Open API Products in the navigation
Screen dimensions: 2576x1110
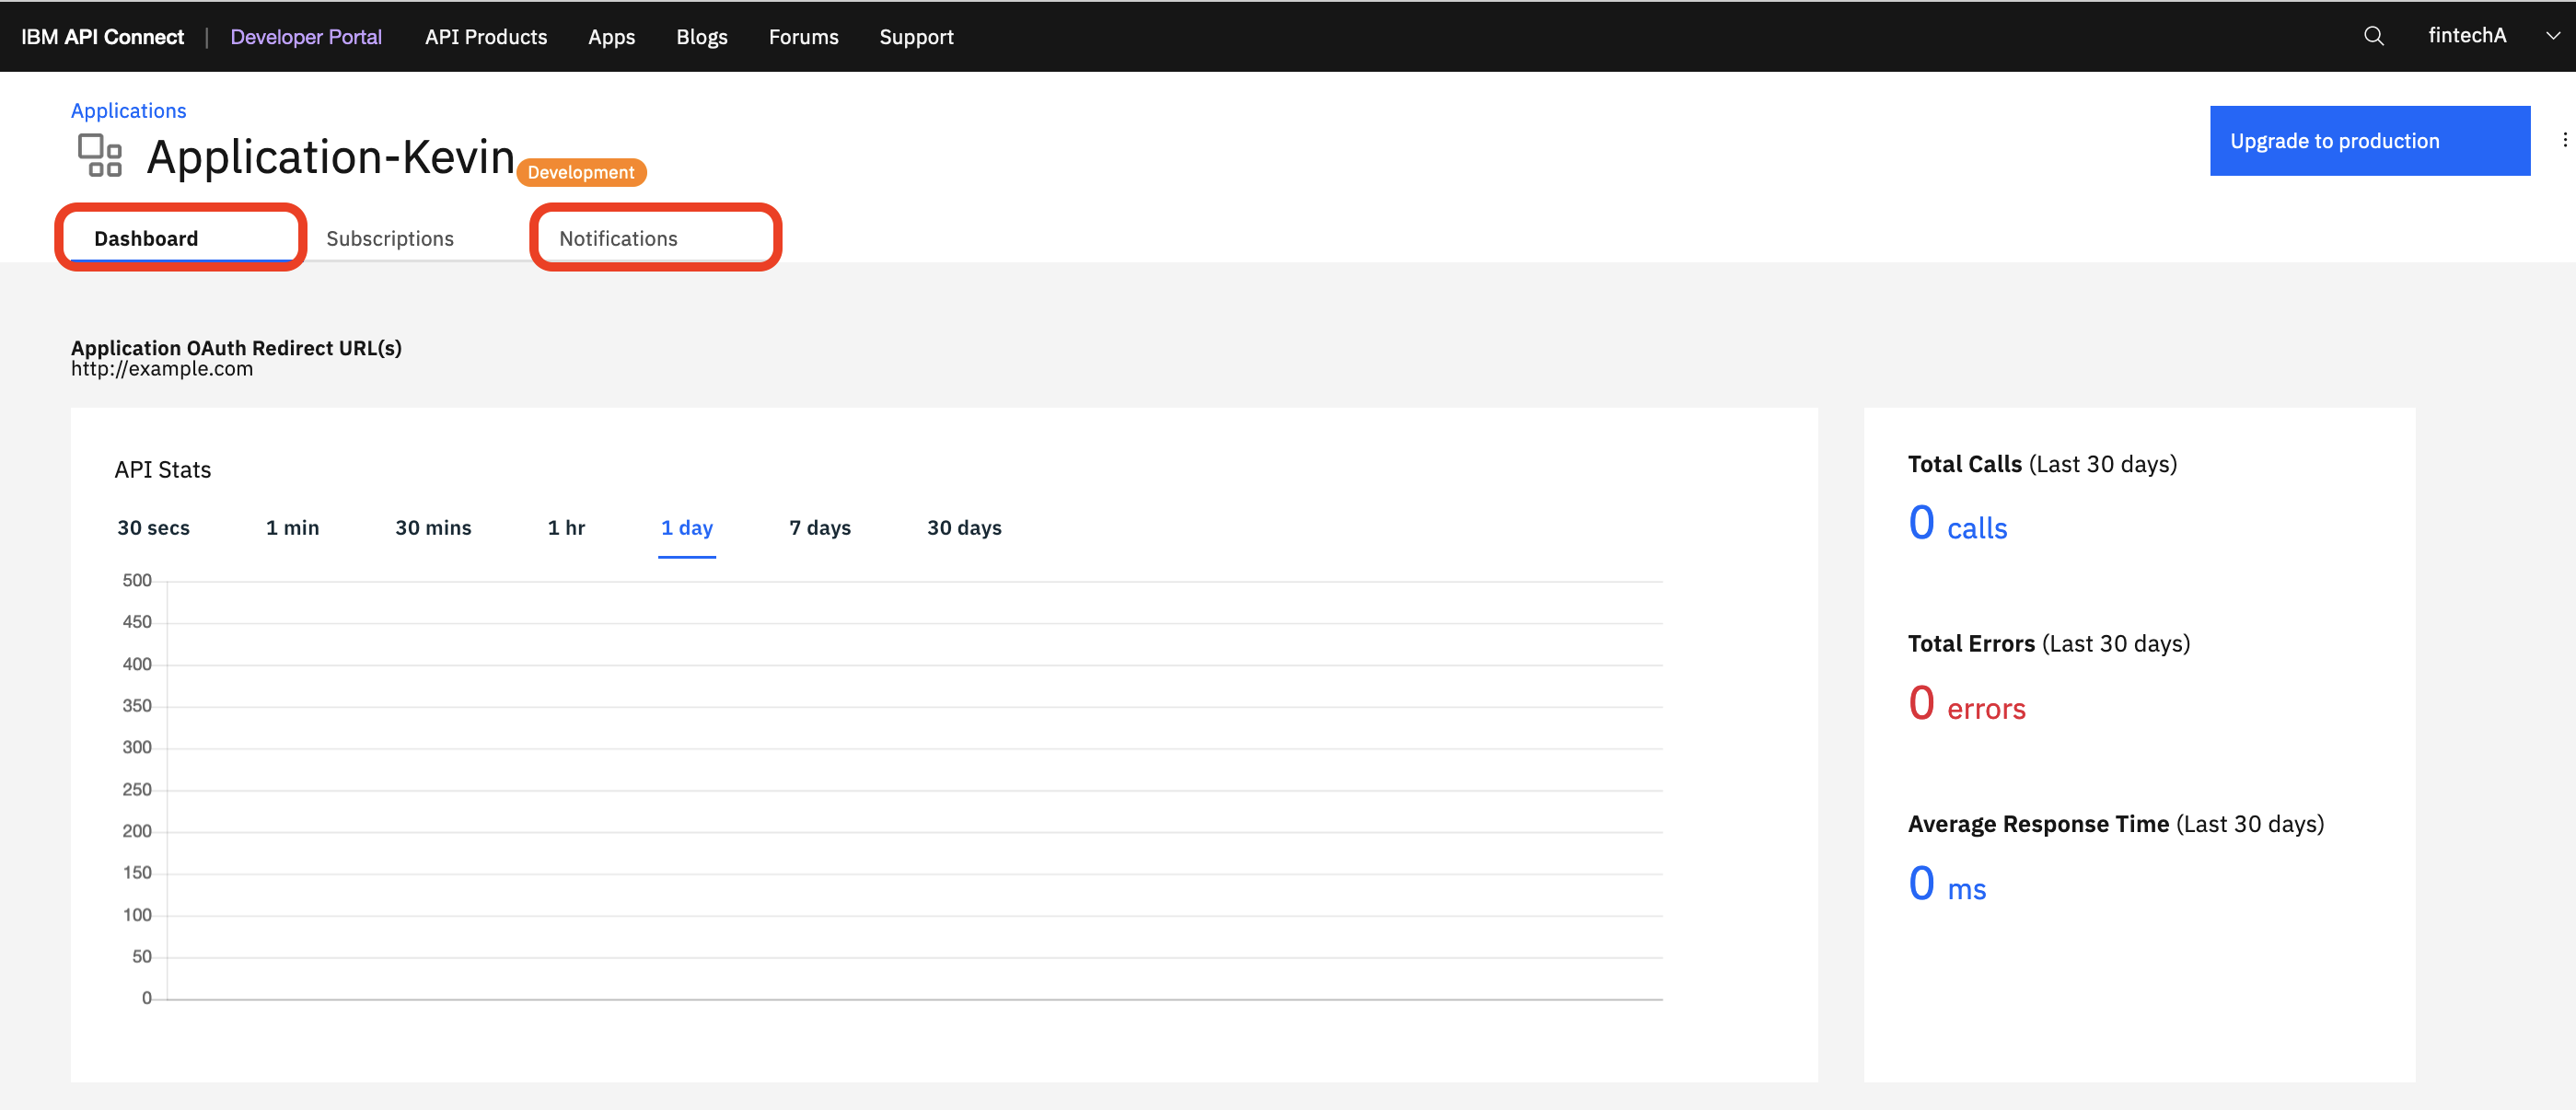click(x=486, y=37)
